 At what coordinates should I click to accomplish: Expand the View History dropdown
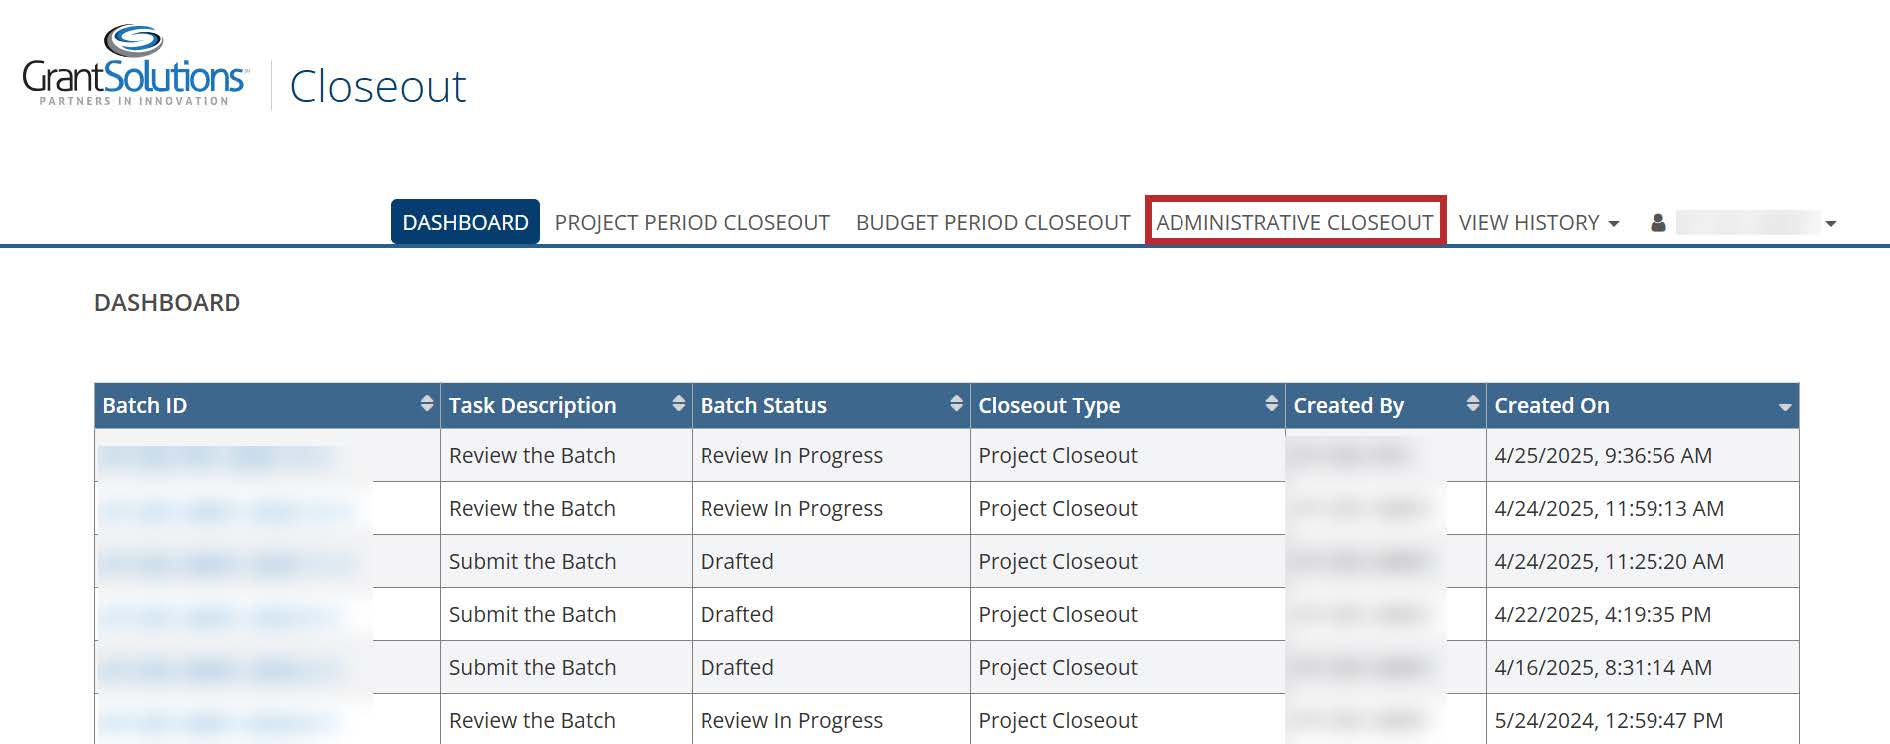(1538, 223)
